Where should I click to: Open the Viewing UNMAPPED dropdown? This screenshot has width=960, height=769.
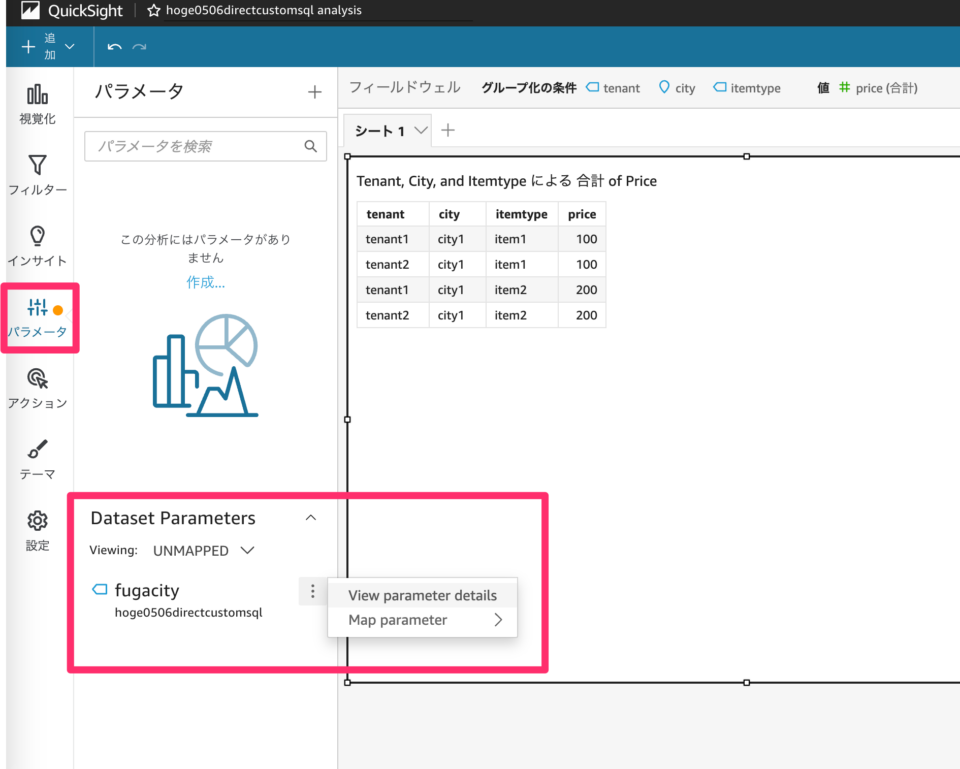pos(196,550)
